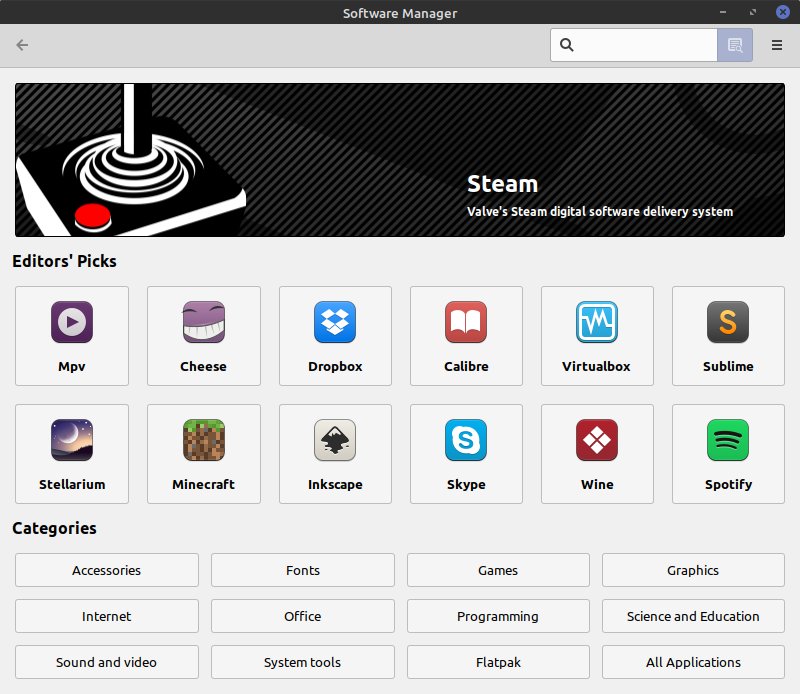The height and width of the screenshot is (694, 800).
Task: Show All Applications
Action: (x=693, y=662)
